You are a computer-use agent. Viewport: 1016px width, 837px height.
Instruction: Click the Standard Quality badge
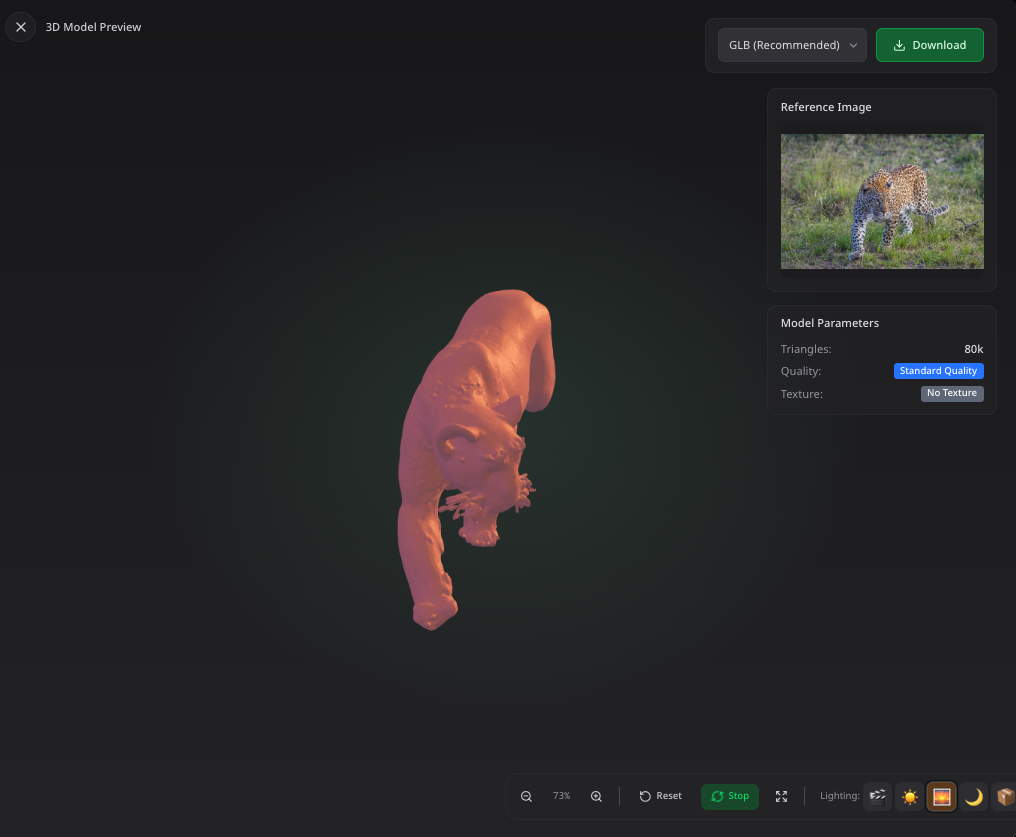pyautogui.click(x=938, y=371)
